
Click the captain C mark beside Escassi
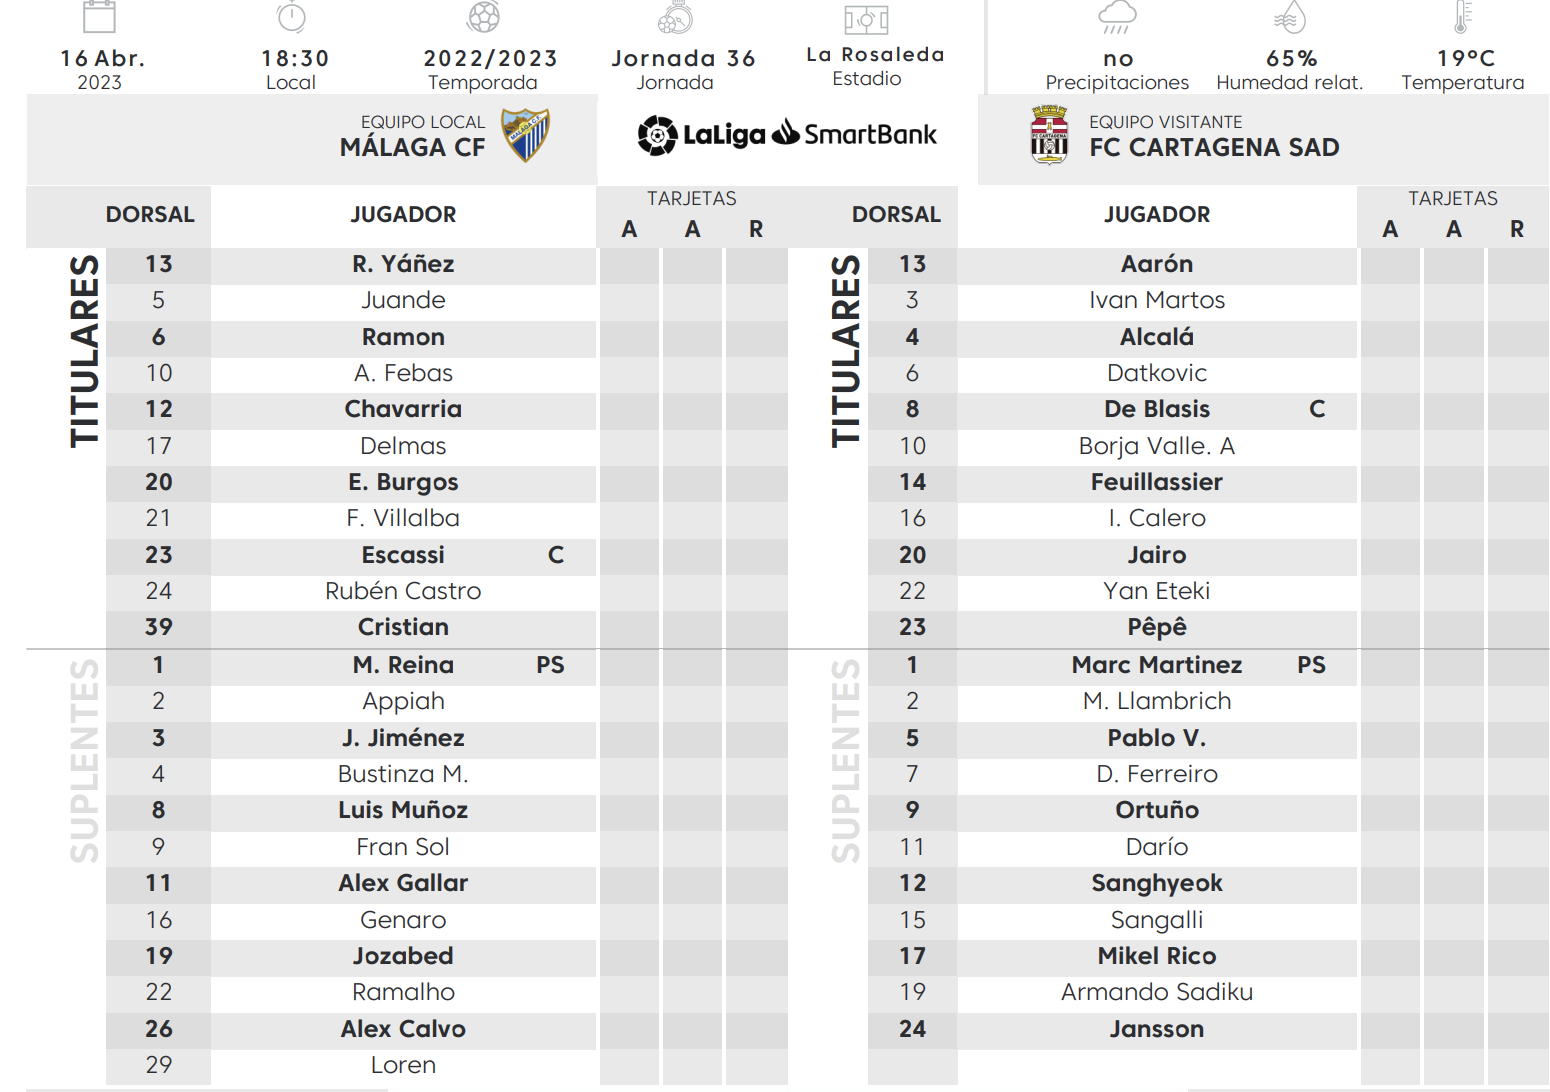point(556,555)
